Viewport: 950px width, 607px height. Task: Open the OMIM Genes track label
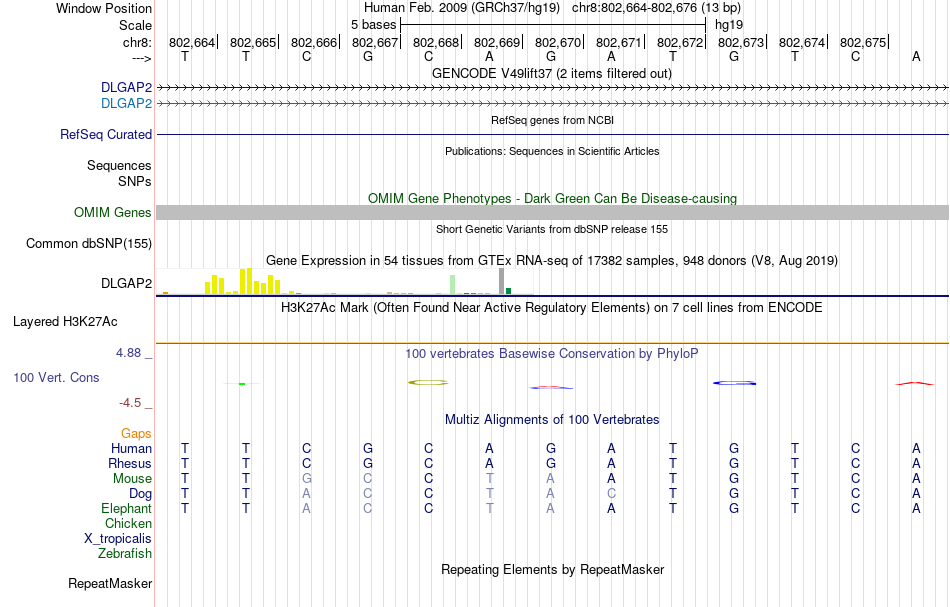112,213
